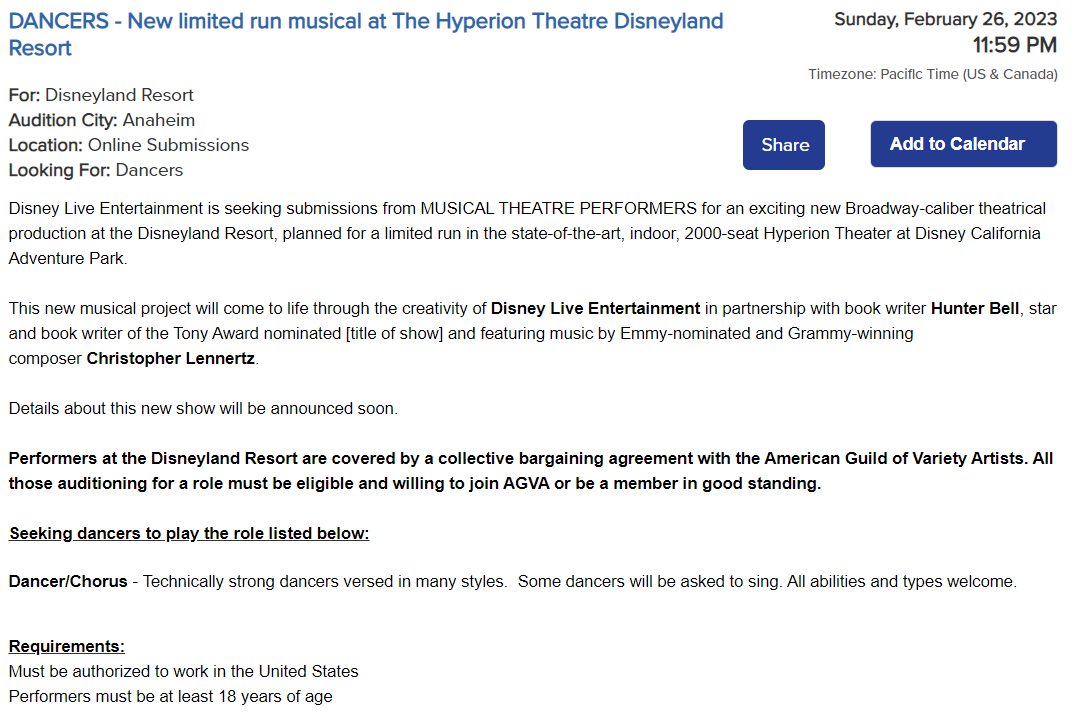The height and width of the screenshot is (723, 1079).
Task: Select the underlined Seeking dancers heading
Action: tap(189, 533)
